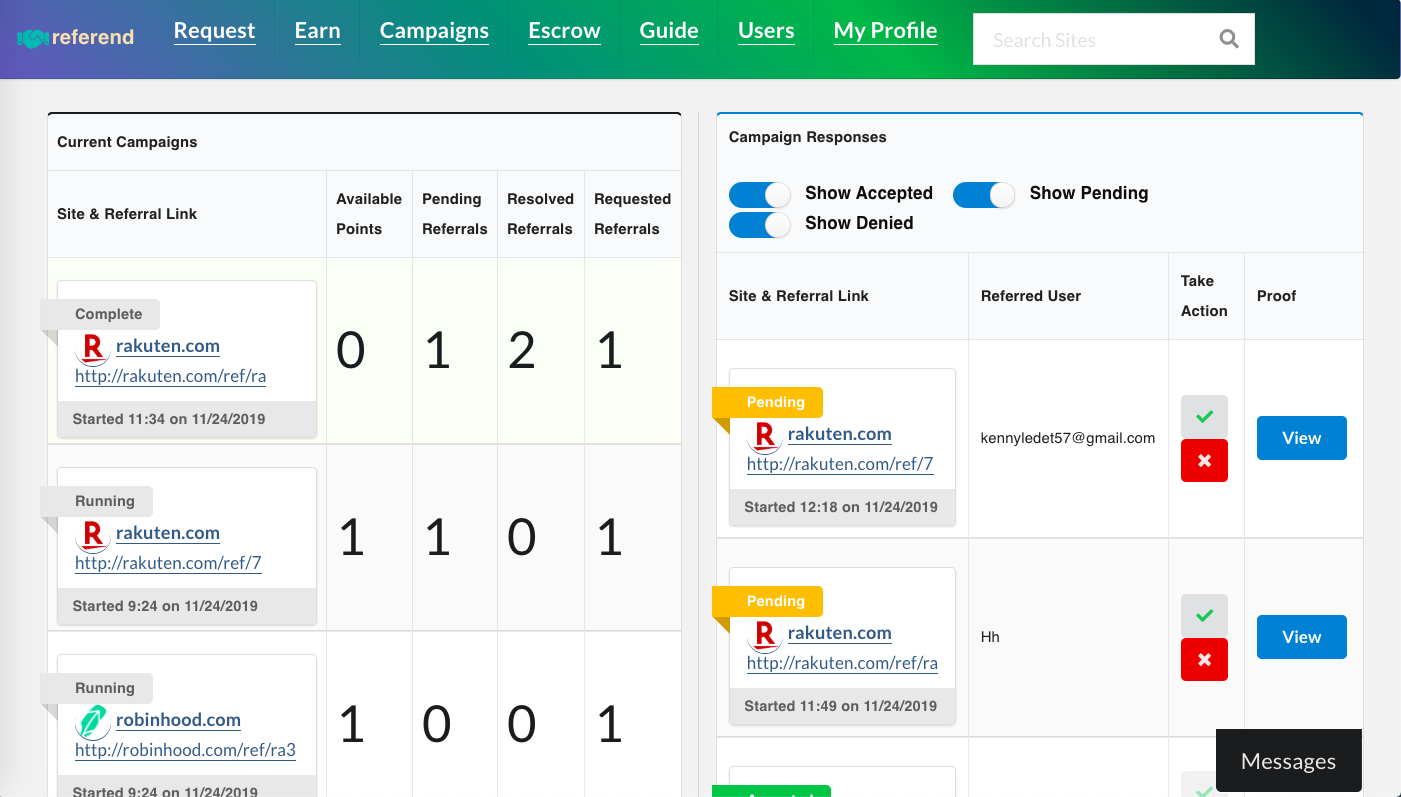Select referred user name Hh
The height and width of the screenshot is (797, 1401).
[990, 637]
